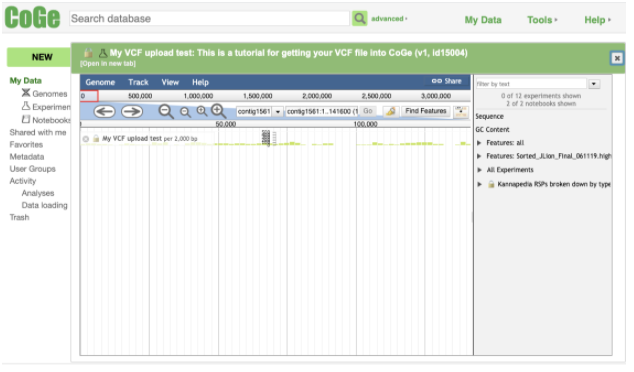Click the Share button

click(446, 81)
